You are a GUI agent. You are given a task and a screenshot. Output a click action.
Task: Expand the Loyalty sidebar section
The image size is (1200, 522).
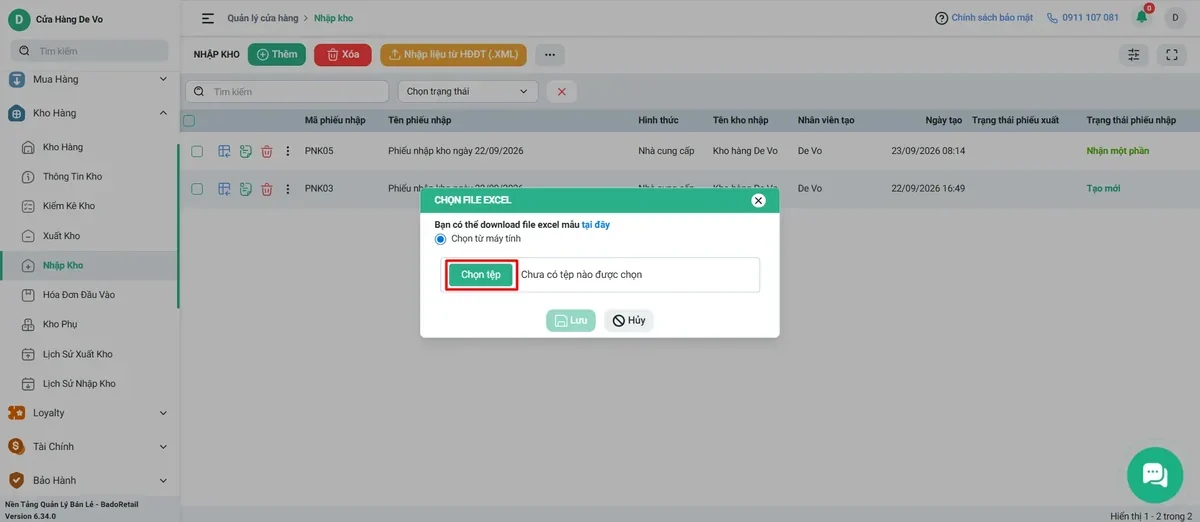tap(90, 412)
